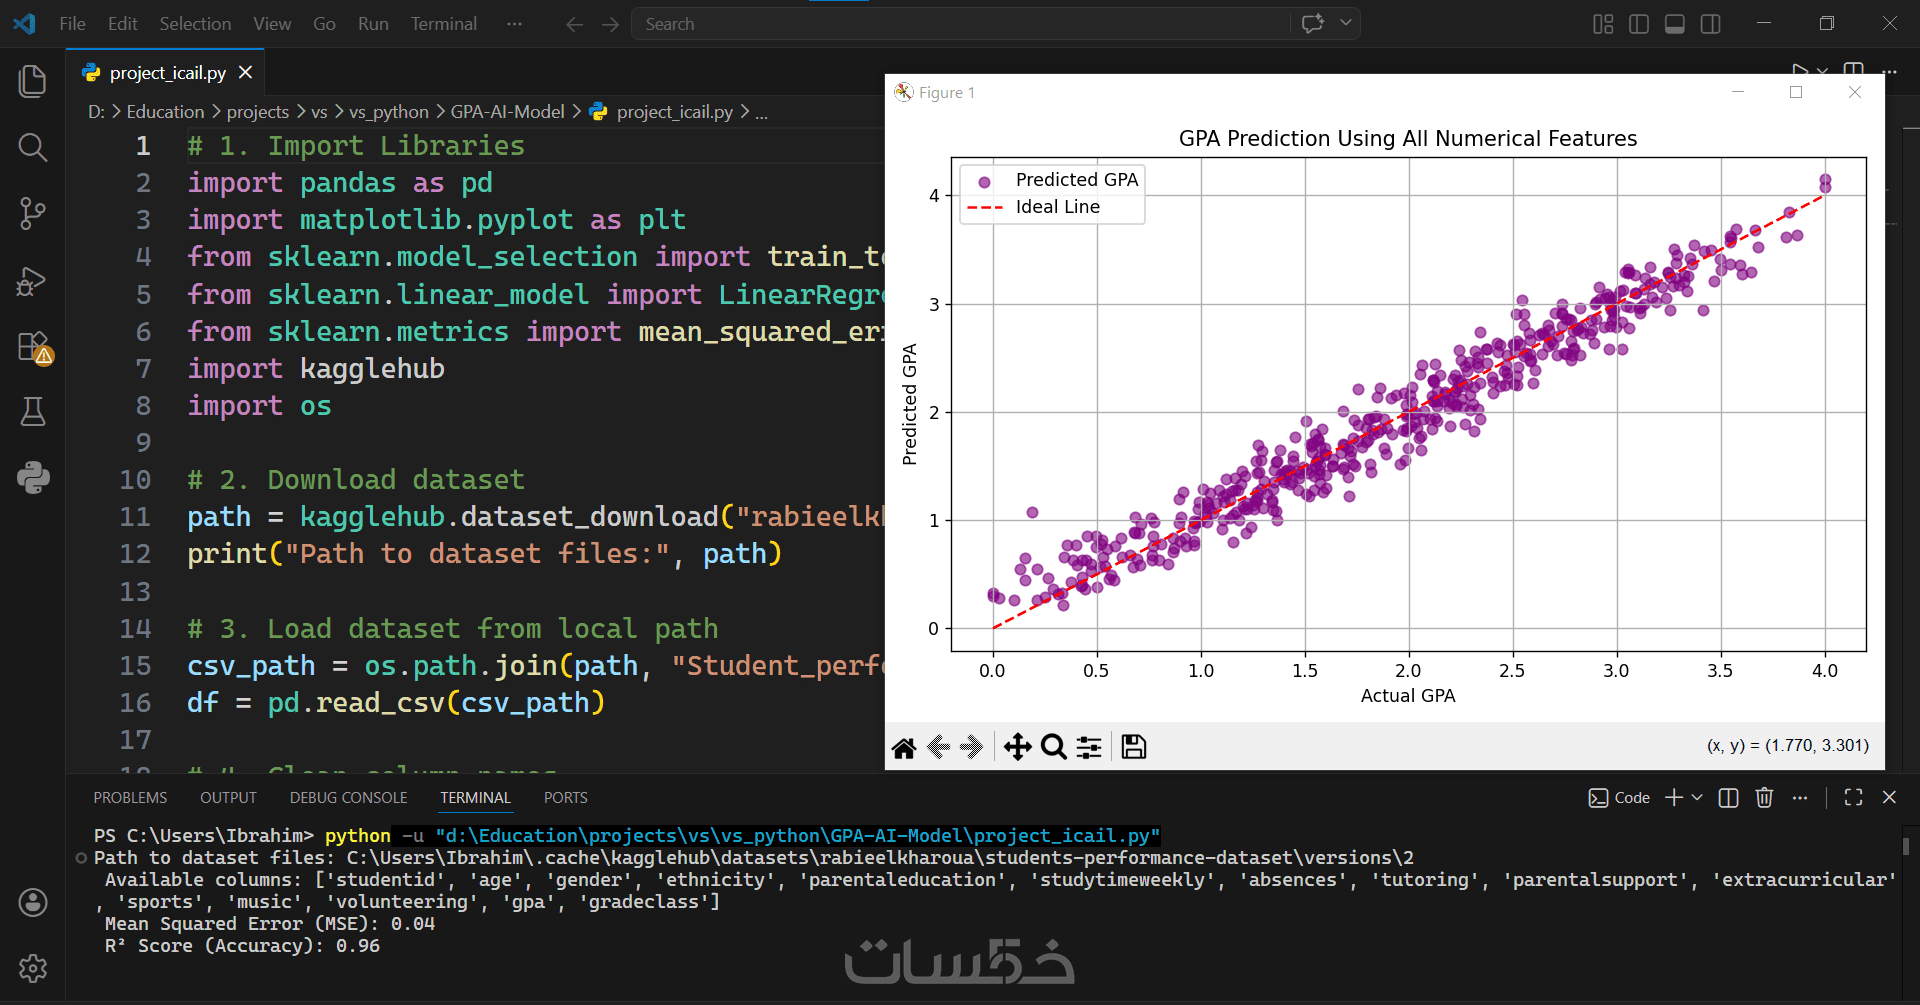
Task: Open the Search view in activity bar
Action: [x=33, y=148]
